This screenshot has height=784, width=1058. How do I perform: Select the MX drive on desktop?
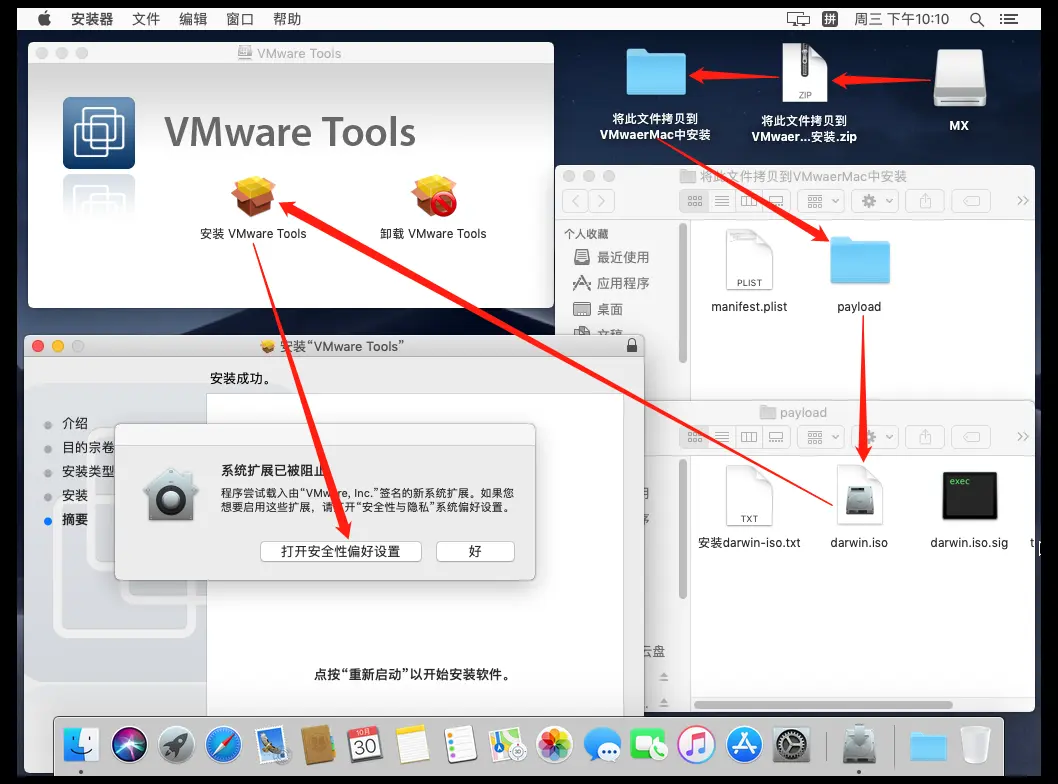tap(959, 78)
